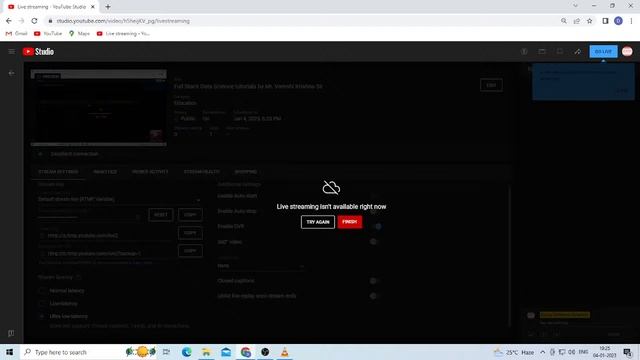Copy the rtmp stream URL
The width and height of the screenshot is (640, 360).
tap(190, 233)
